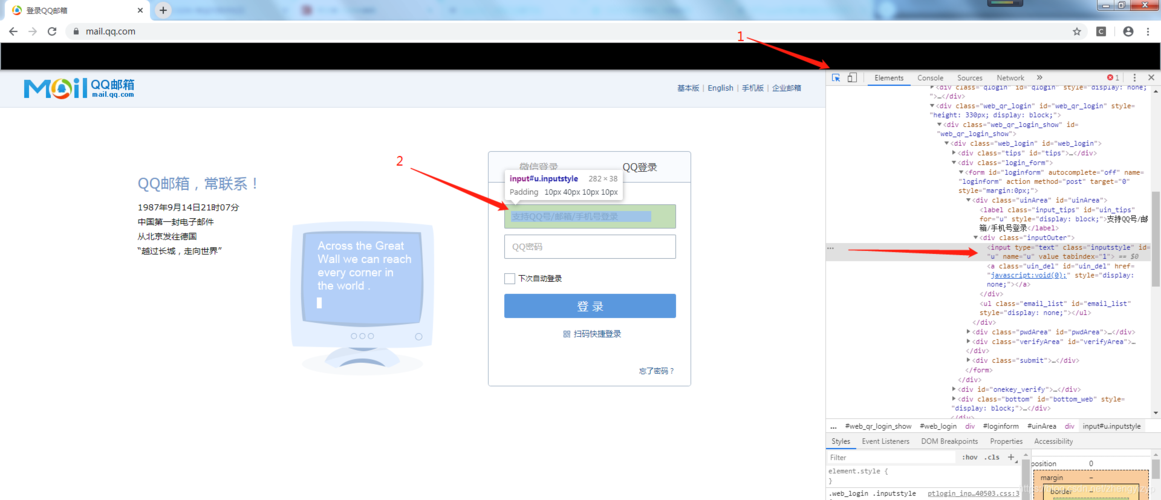1161x500 pixels.
Task: Focus the QQ密码 password field
Action: pos(590,247)
